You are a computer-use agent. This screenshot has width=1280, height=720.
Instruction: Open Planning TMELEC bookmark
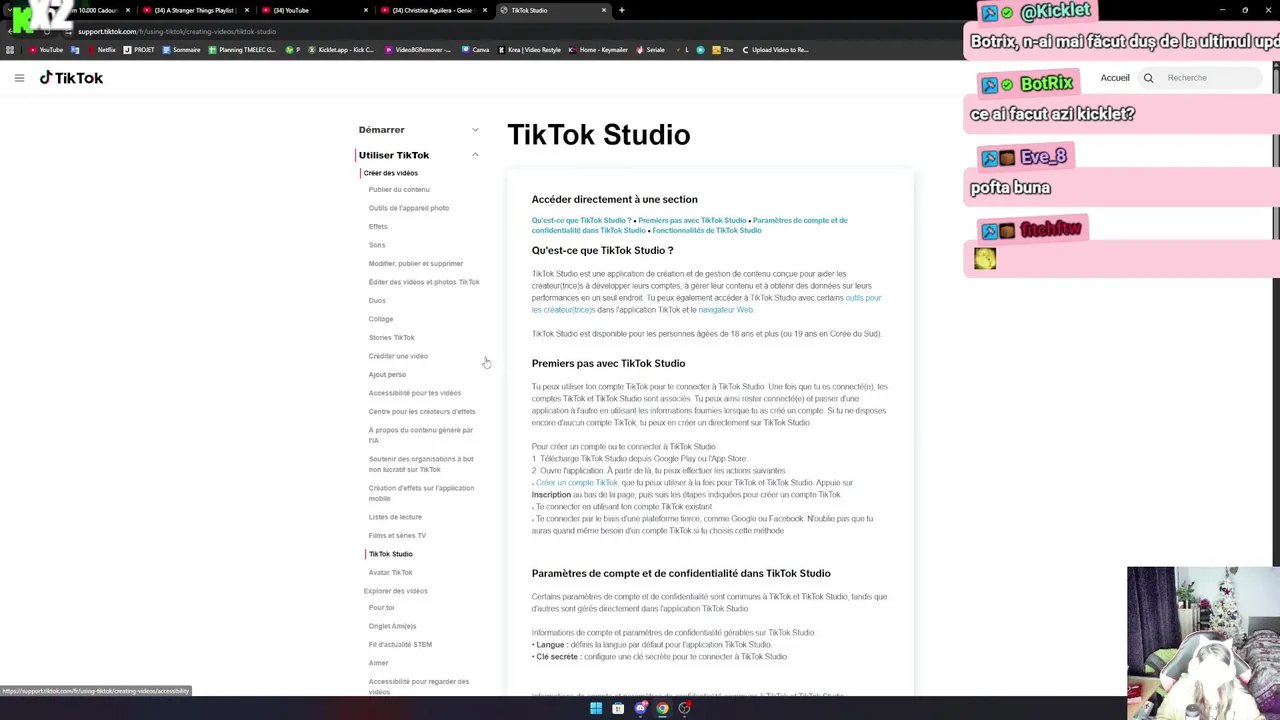tap(242, 50)
